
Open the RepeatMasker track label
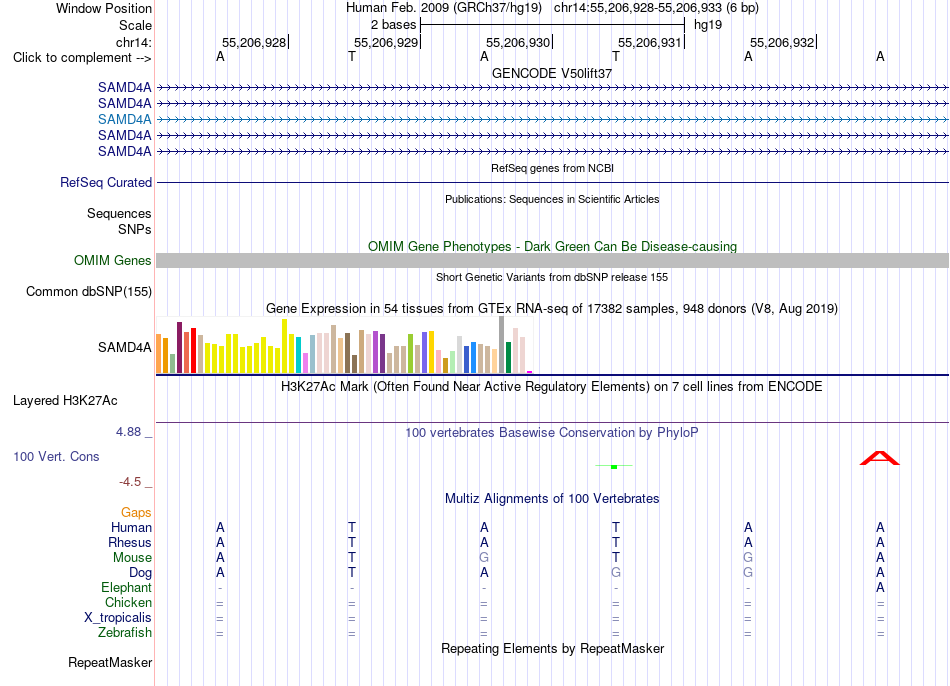pos(110,662)
